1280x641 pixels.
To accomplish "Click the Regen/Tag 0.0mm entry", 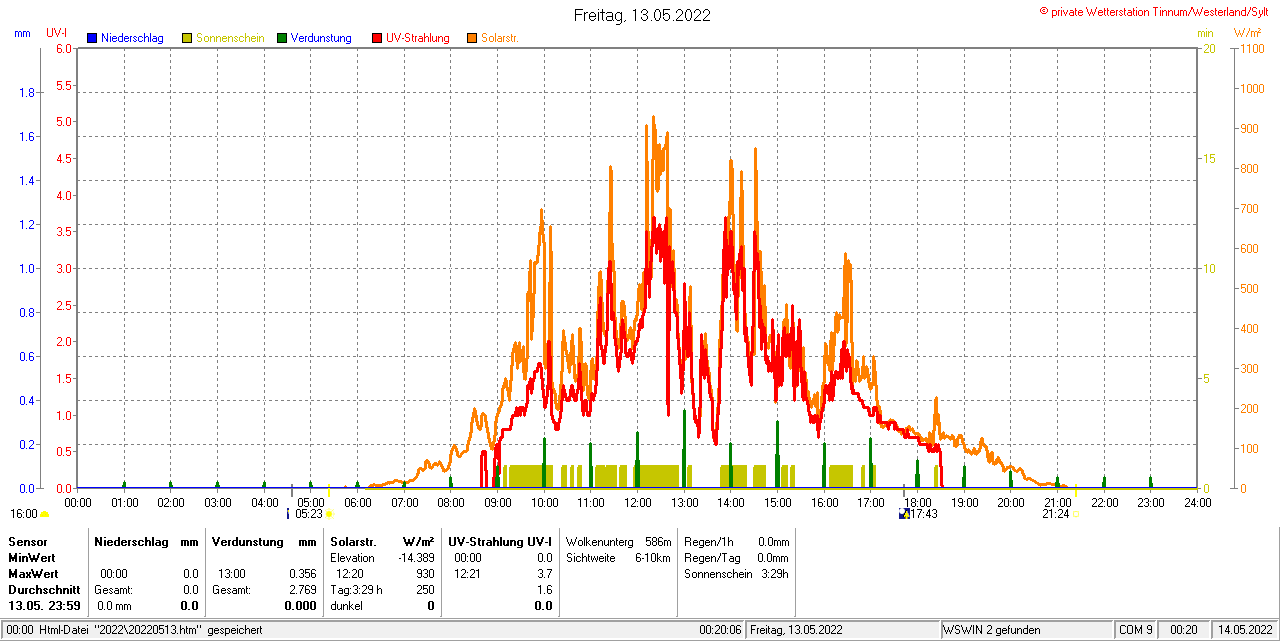I will [736, 557].
